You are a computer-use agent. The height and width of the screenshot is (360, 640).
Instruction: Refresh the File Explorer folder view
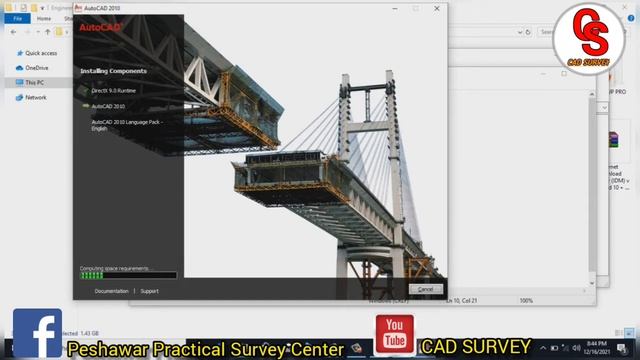(x=528, y=32)
